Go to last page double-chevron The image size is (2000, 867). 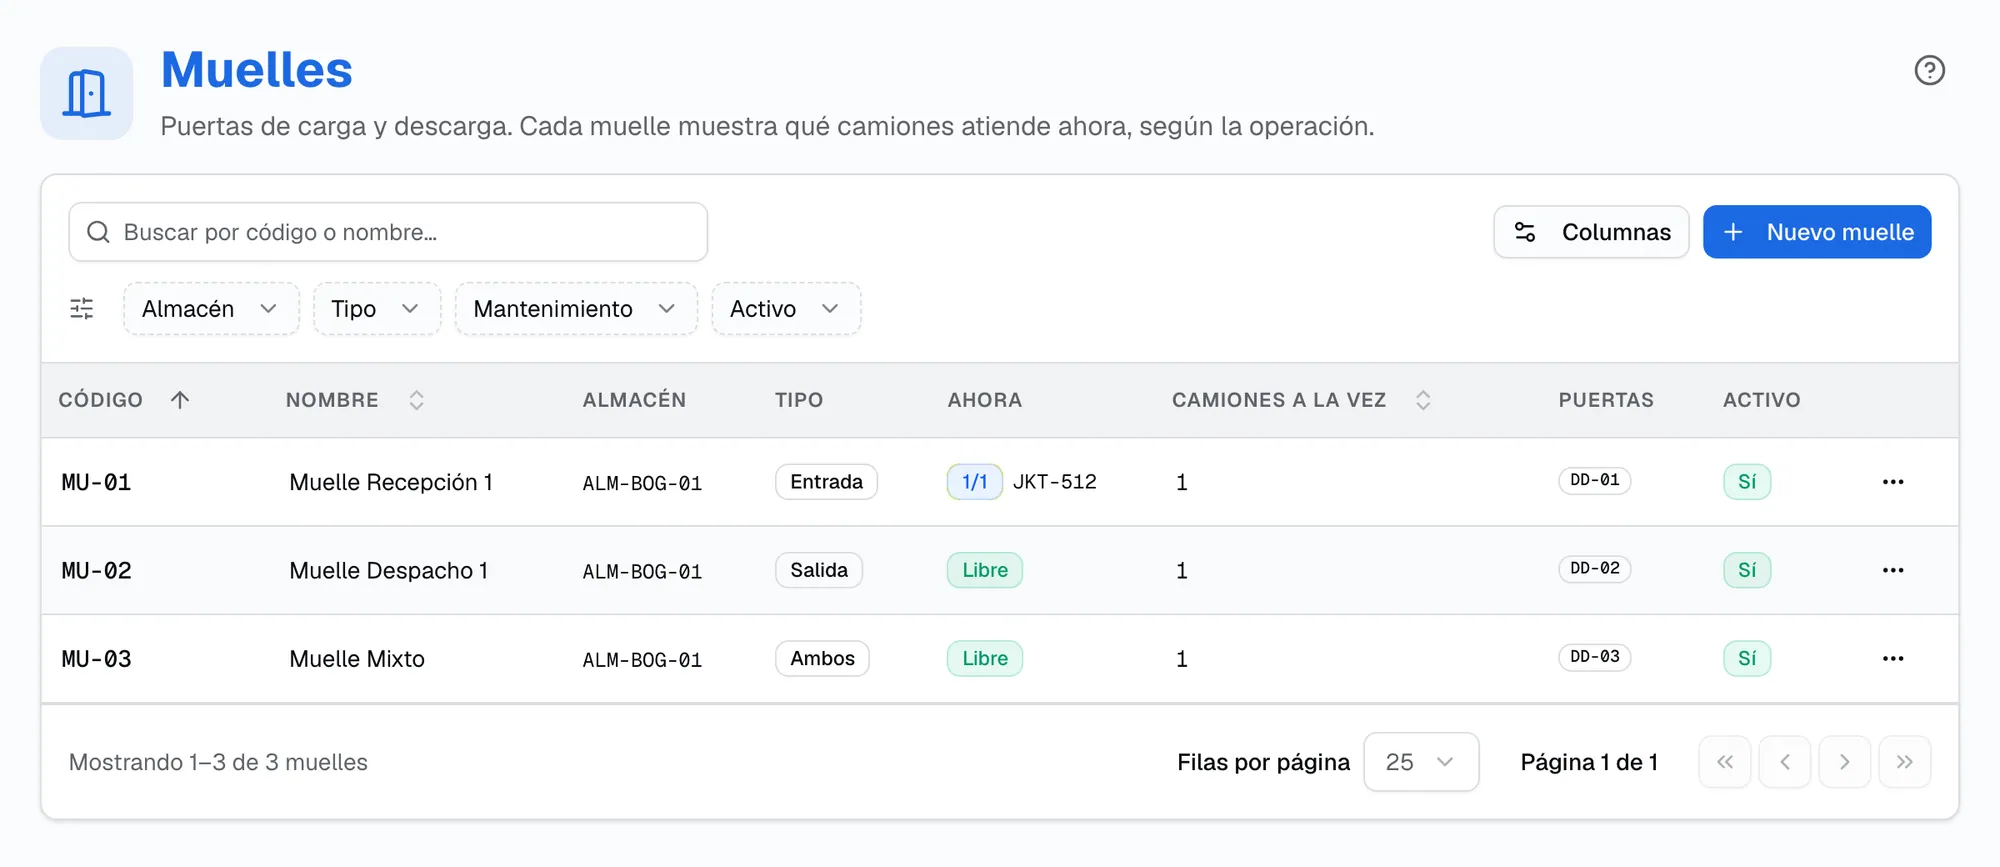pyautogui.click(x=1905, y=762)
